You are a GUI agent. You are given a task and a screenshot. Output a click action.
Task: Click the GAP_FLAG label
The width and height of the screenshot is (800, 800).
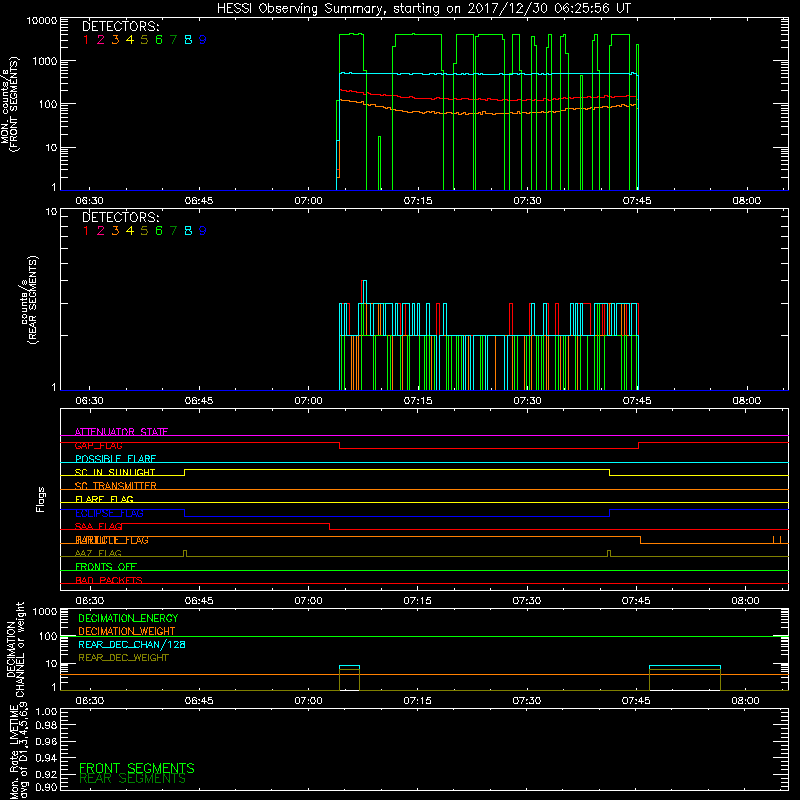point(98,445)
